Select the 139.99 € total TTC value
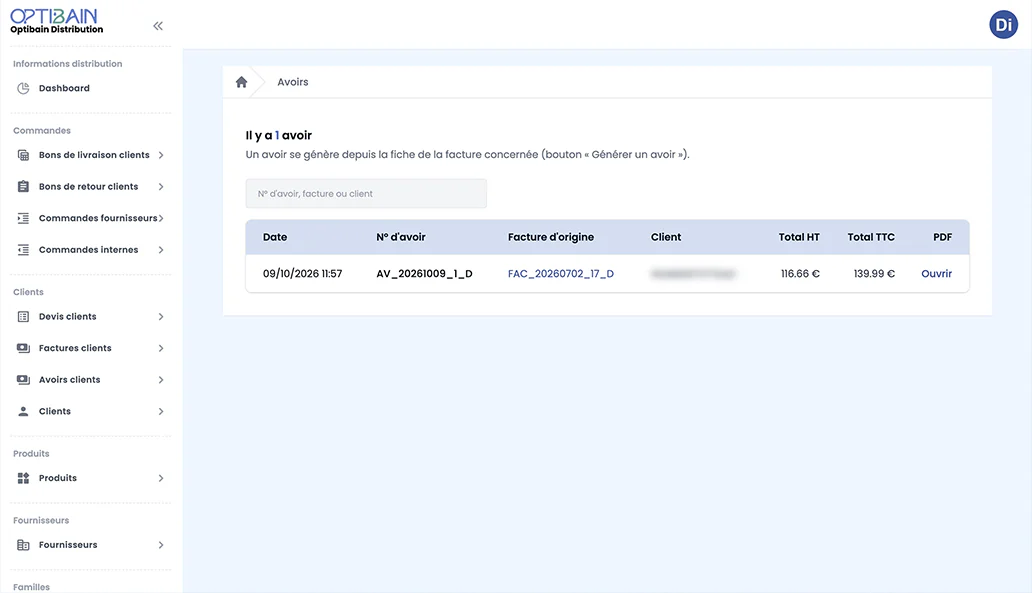Viewport: 1032px width, 593px height. (x=874, y=274)
